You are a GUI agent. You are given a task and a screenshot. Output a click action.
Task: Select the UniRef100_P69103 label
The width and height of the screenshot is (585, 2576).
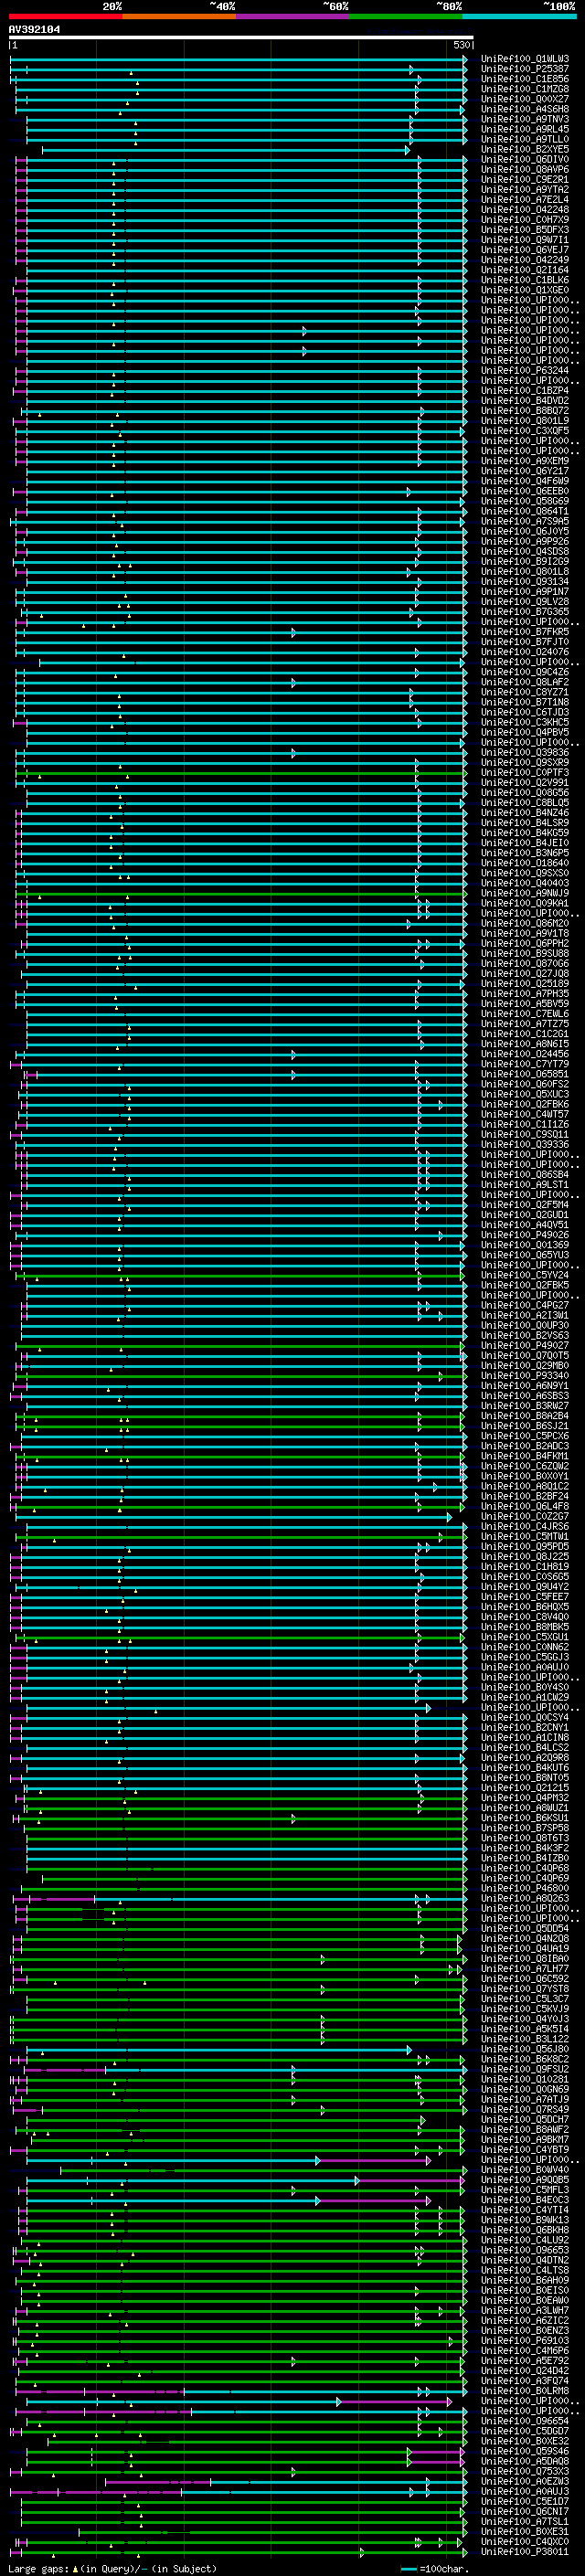[x=525, y=2341]
